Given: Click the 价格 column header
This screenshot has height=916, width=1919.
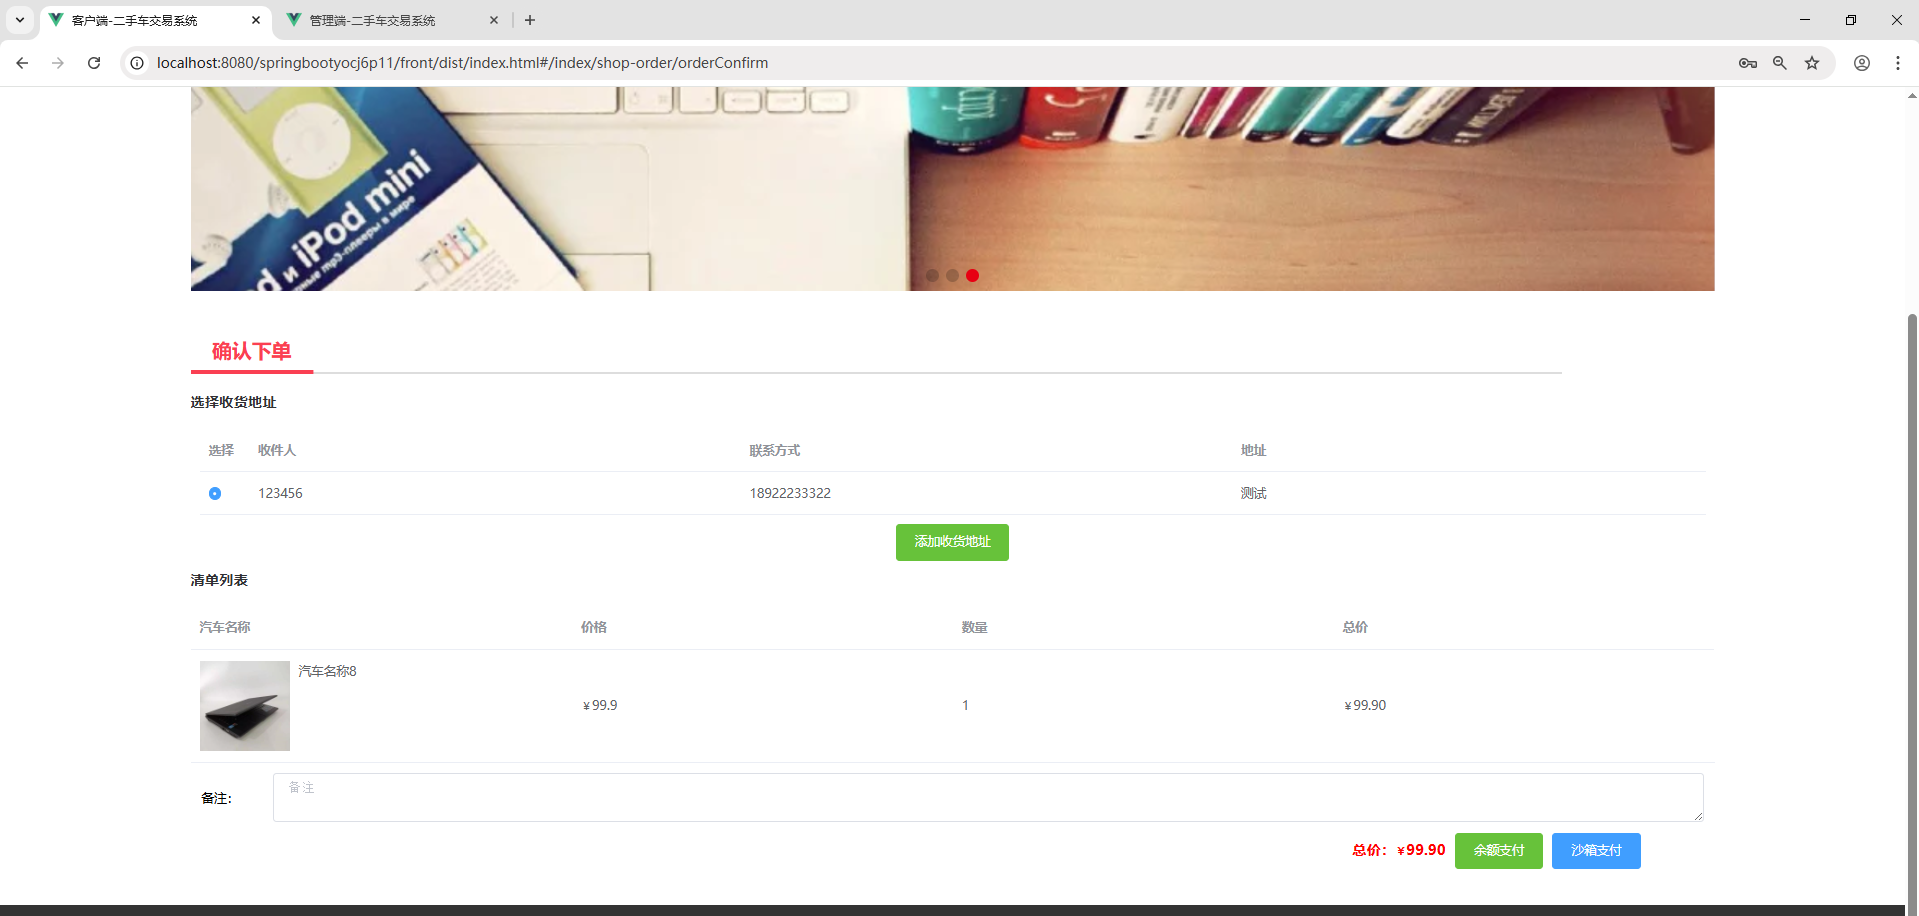Looking at the screenshot, I should pyautogui.click(x=594, y=628).
